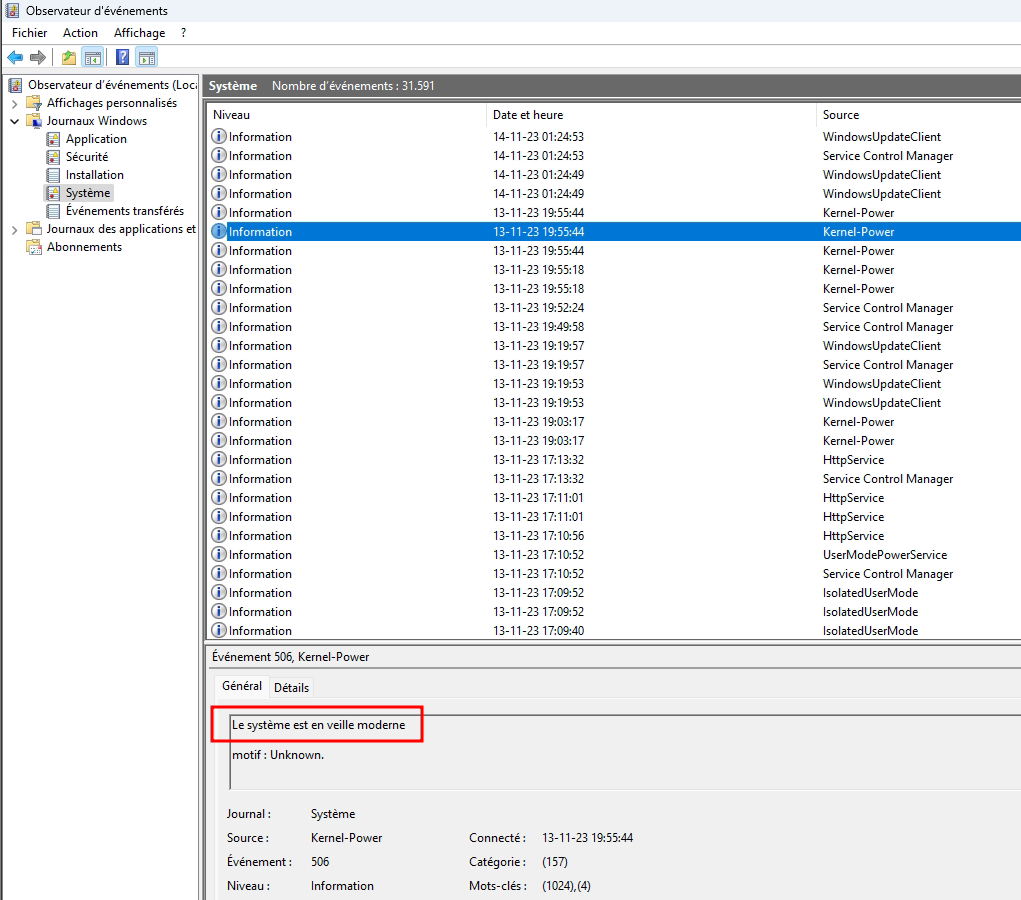Click the Abonnements folder icon
Image resolution: width=1021 pixels, height=900 pixels.
tap(34, 247)
